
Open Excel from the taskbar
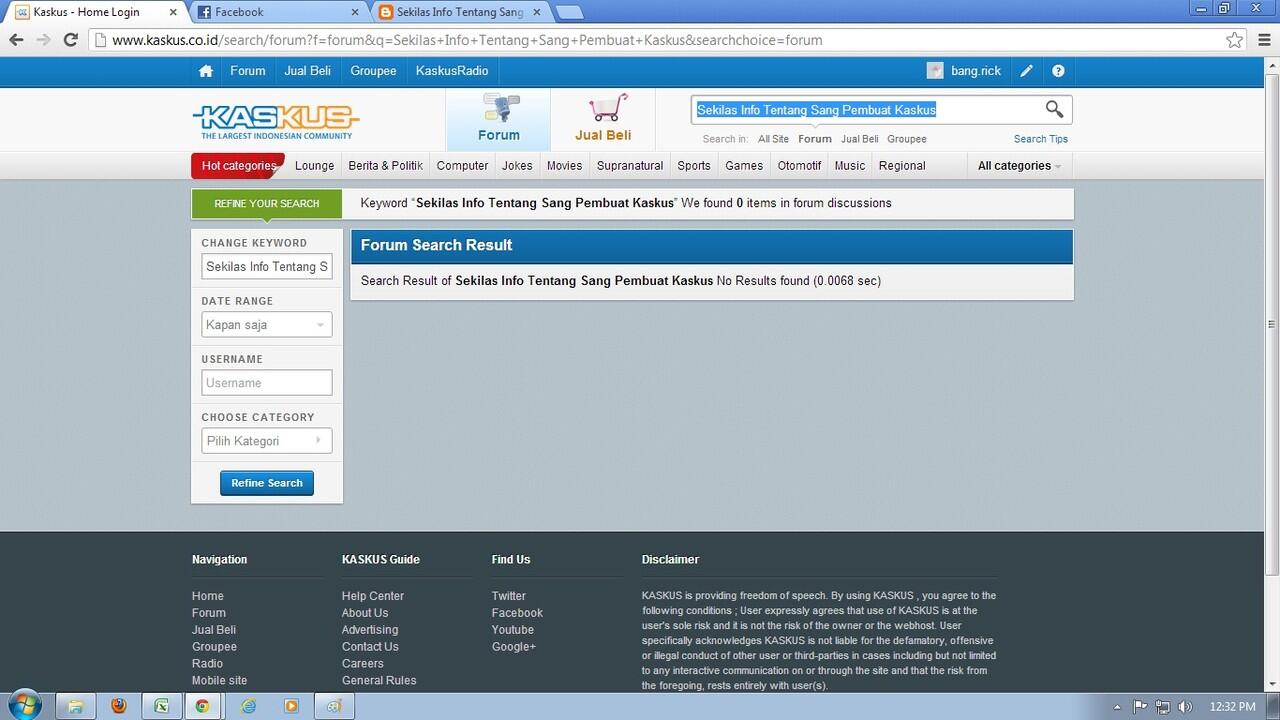coord(161,705)
